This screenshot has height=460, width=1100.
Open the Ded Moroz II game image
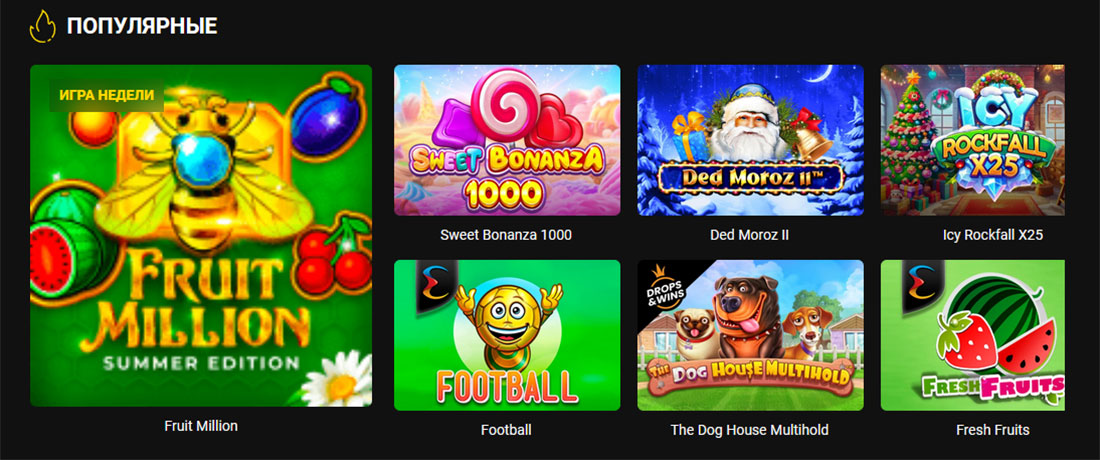[751, 140]
